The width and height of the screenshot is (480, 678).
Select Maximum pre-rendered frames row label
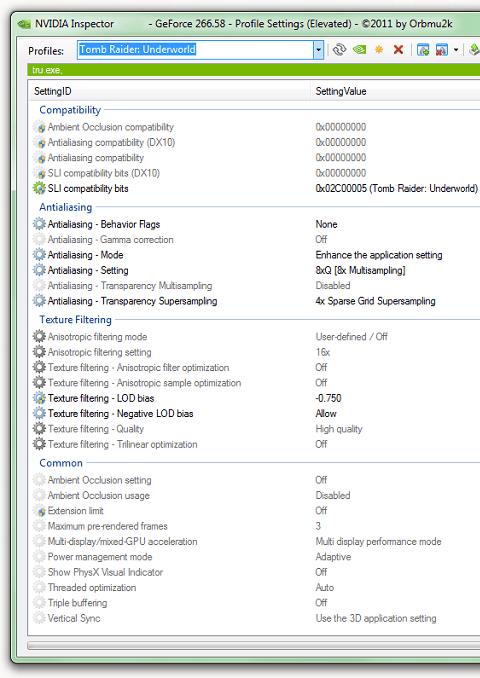pos(107,526)
